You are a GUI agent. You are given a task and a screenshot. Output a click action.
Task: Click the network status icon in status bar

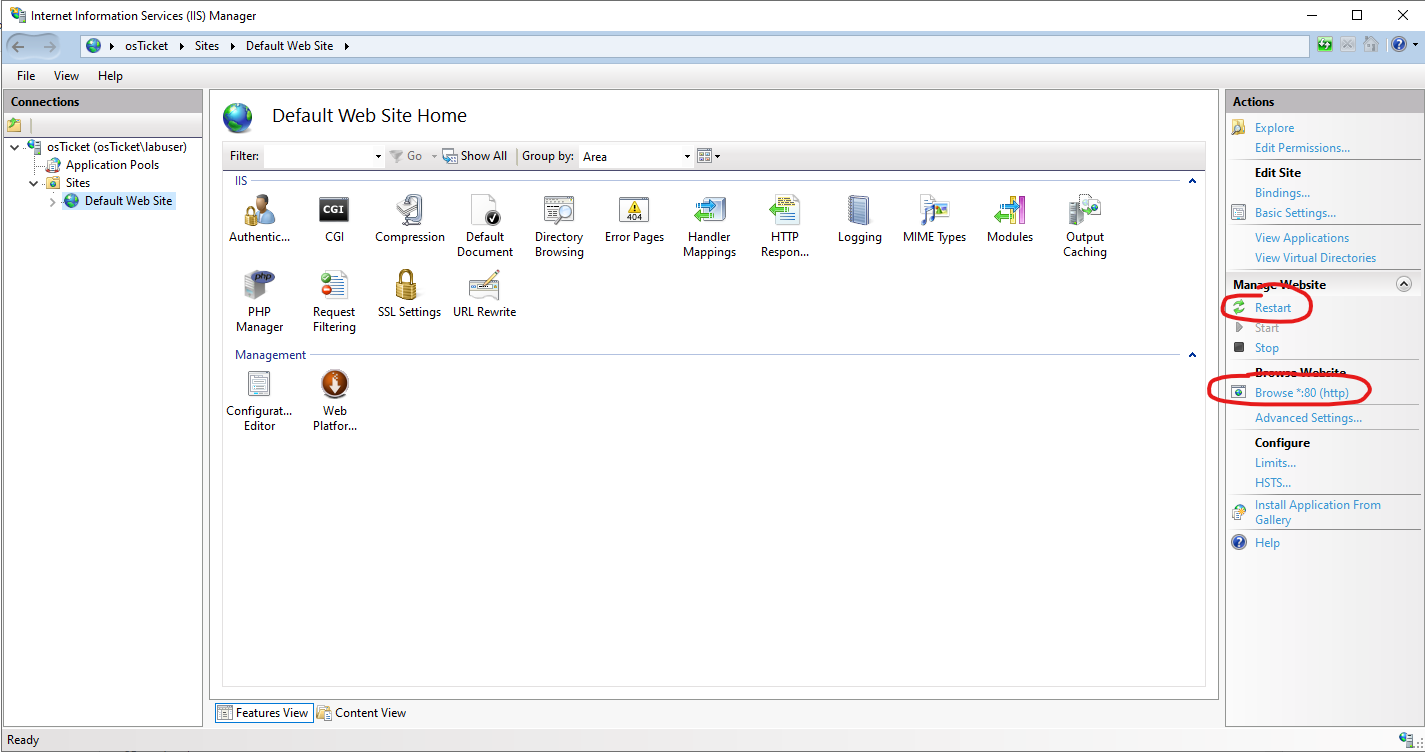(1406, 739)
